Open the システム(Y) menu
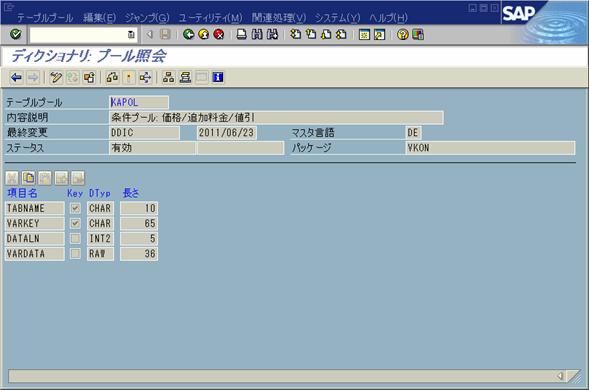Image resolution: width=589 pixels, height=390 pixels. pyautogui.click(x=337, y=18)
